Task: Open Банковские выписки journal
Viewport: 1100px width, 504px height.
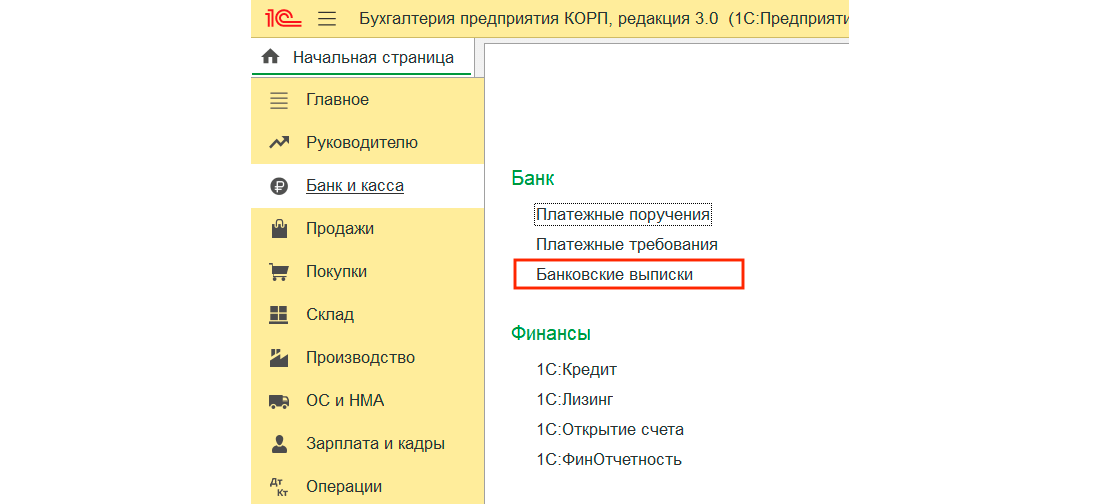Action: pos(614,274)
